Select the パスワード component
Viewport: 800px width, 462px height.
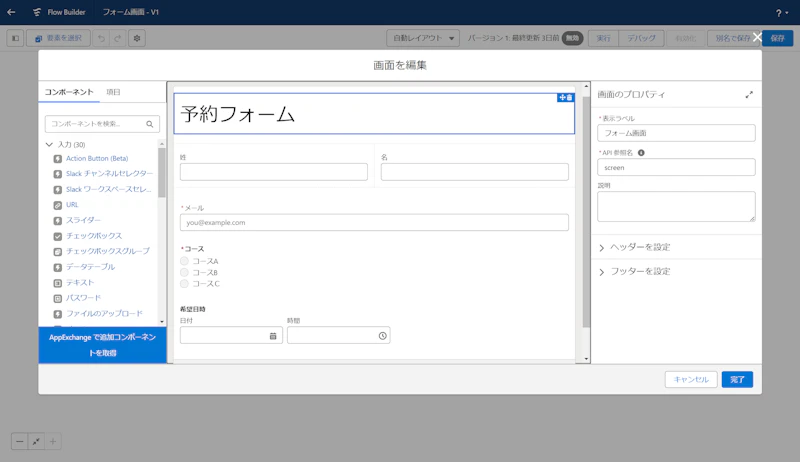click(x=78, y=298)
